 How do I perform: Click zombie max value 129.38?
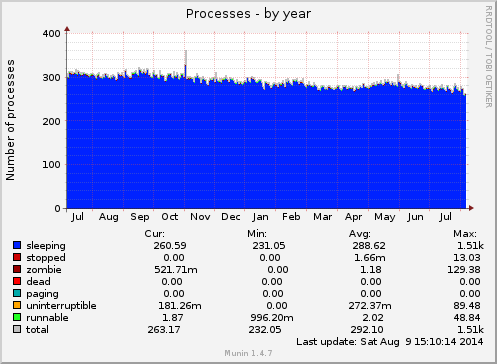pos(464,270)
